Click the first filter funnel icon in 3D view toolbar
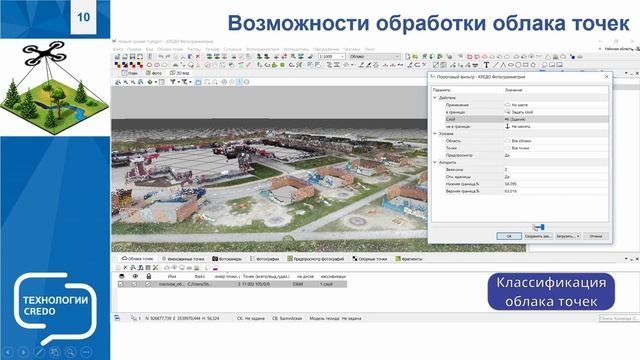 tap(173, 82)
